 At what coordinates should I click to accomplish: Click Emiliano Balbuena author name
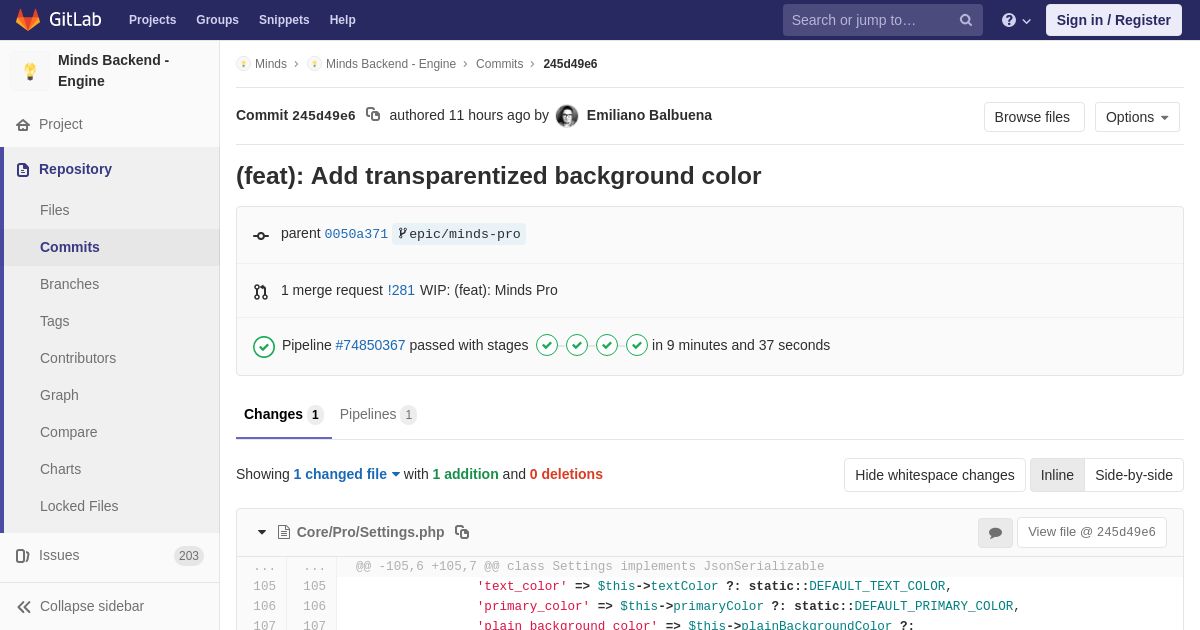(x=649, y=115)
